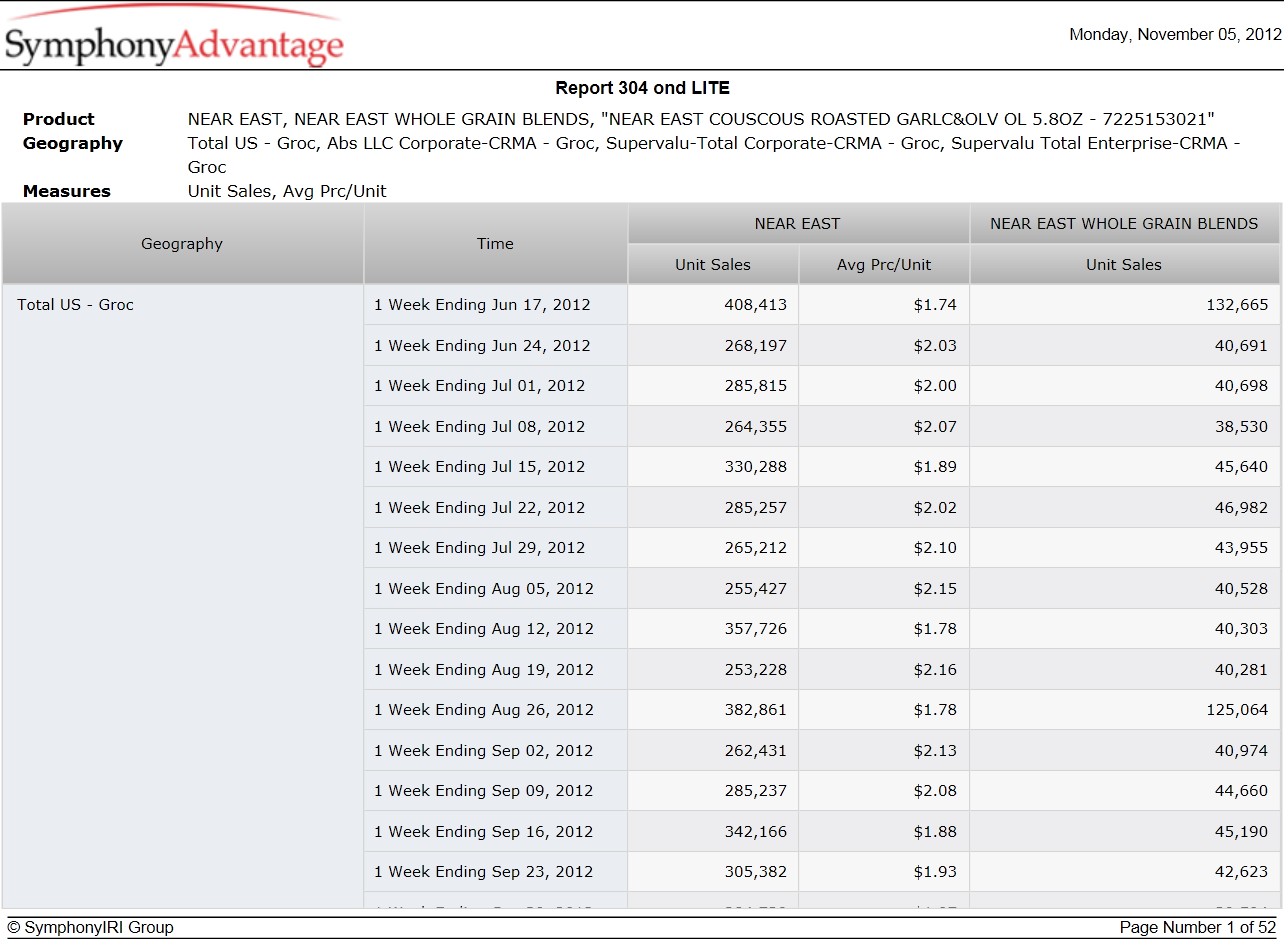Select the Time column header
This screenshot has height=946, width=1284.
pyautogui.click(x=495, y=244)
